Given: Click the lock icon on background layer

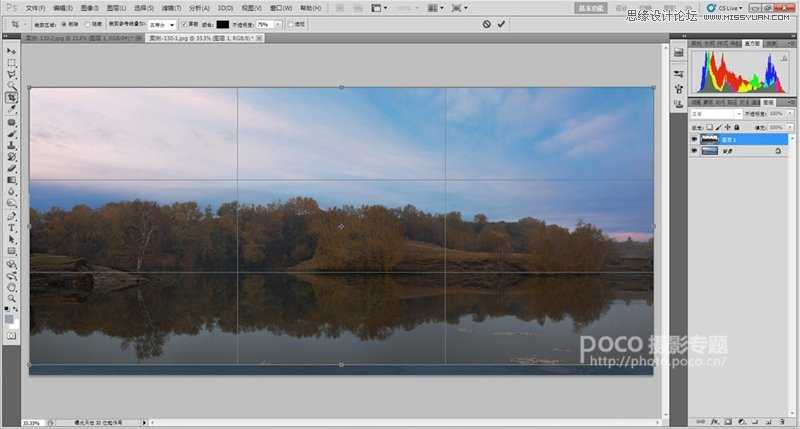Looking at the screenshot, I should (778, 151).
